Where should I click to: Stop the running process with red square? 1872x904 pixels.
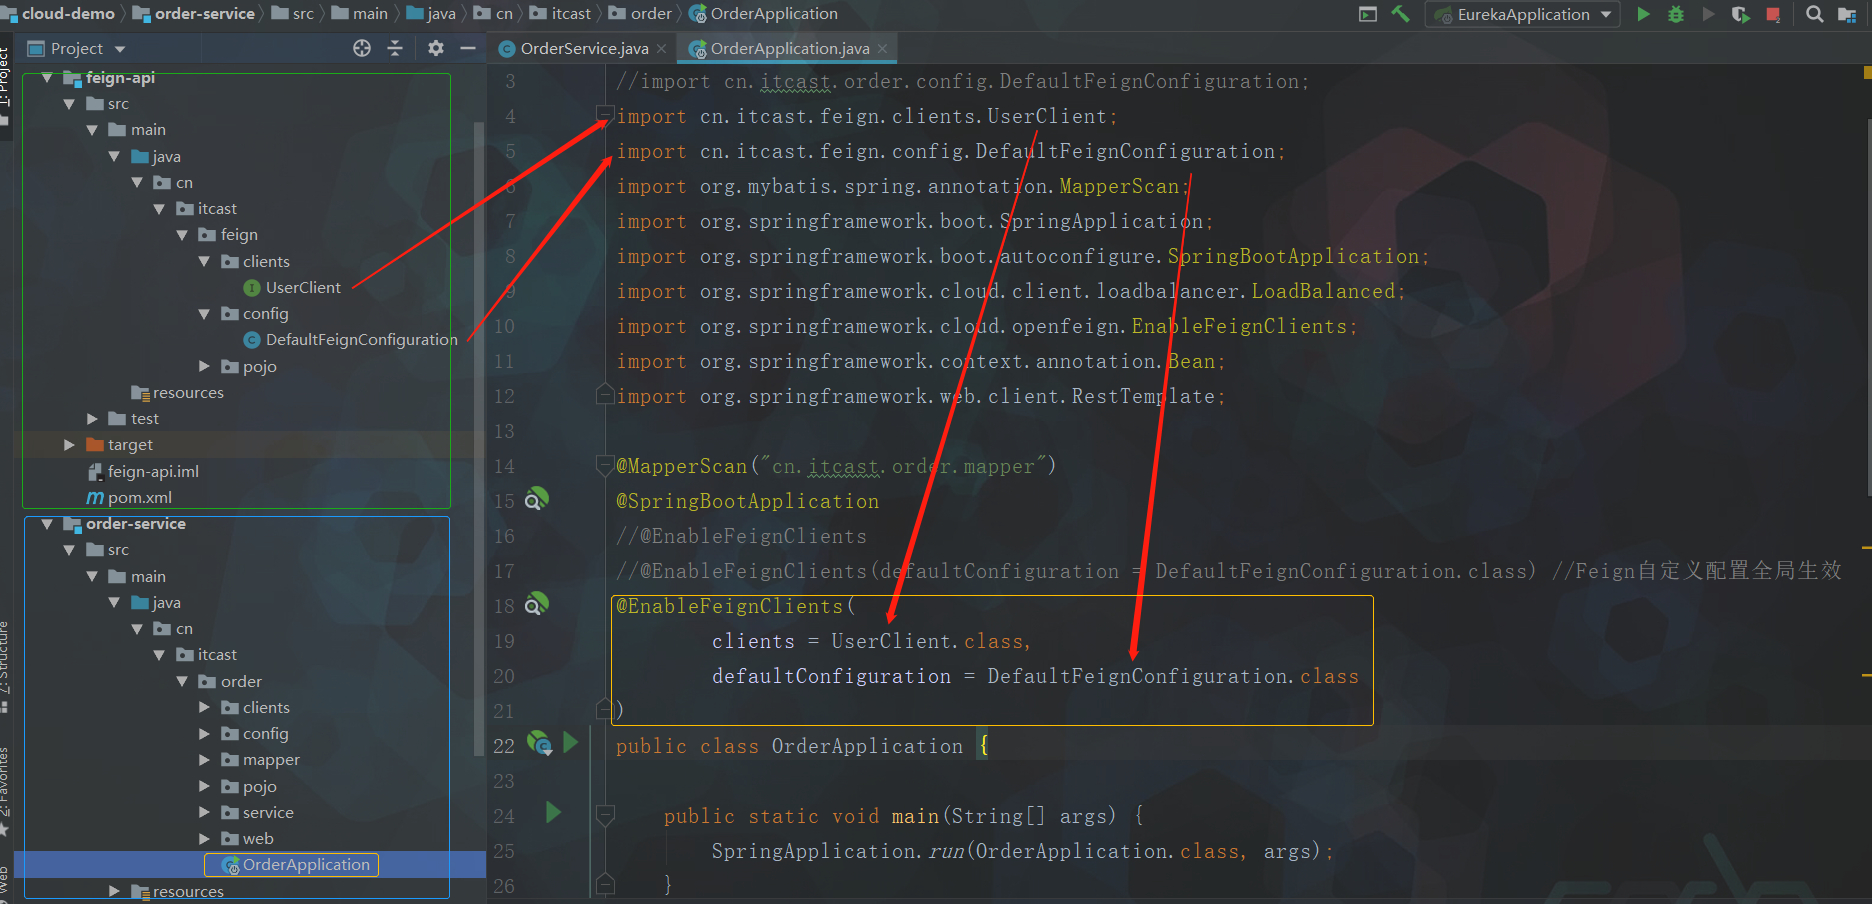1773,14
